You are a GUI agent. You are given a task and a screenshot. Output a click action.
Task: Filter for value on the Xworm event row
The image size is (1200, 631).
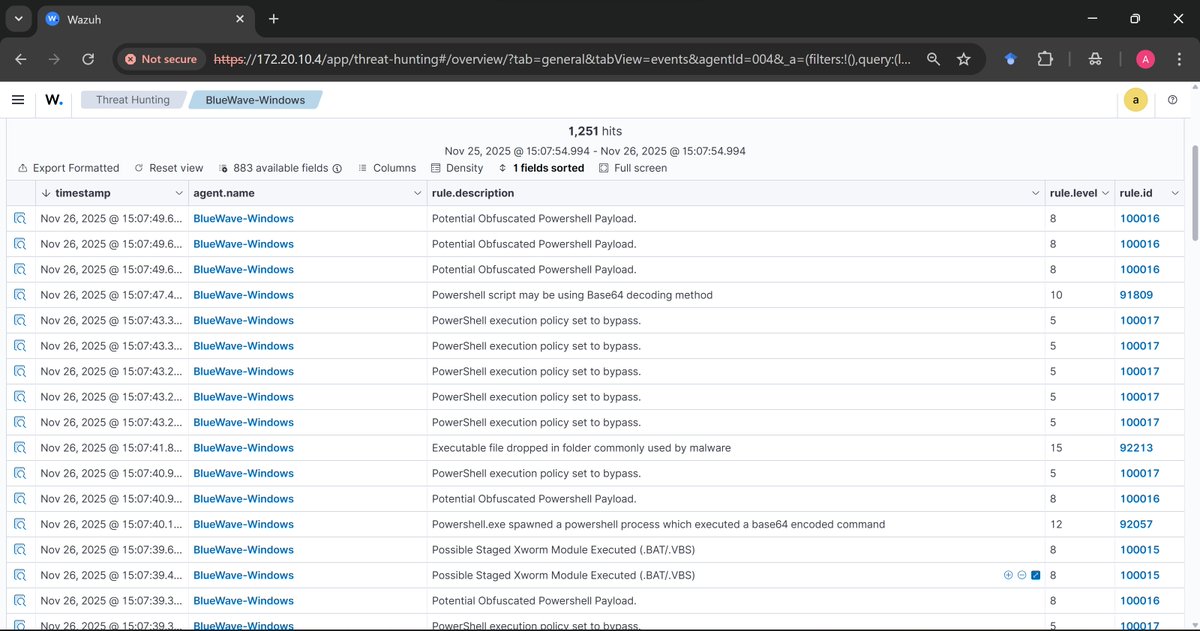(1008, 575)
